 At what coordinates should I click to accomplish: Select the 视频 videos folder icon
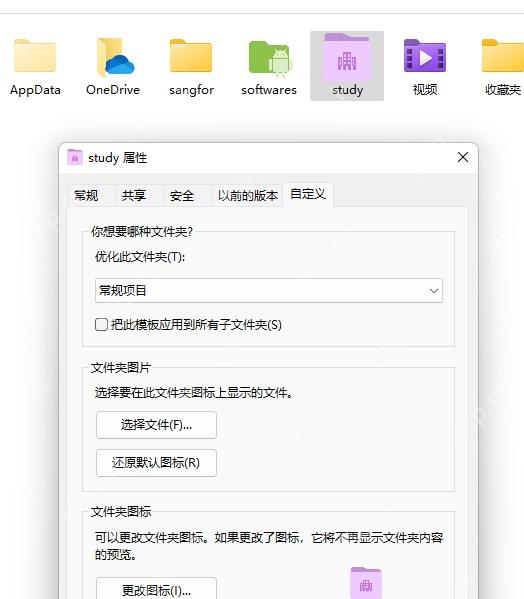click(x=425, y=56)
